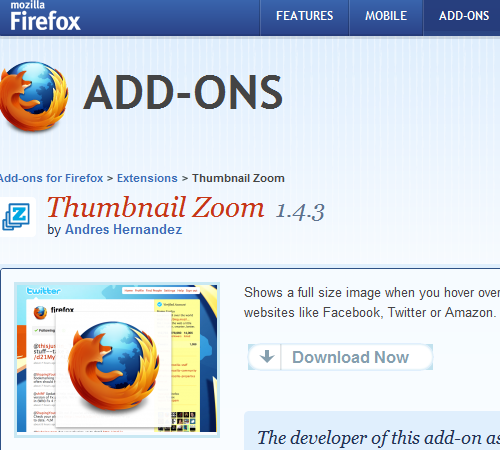Click the Thumbnail Zoom add-on icon
Screen dimensions: 500x450
coord(17,217)
